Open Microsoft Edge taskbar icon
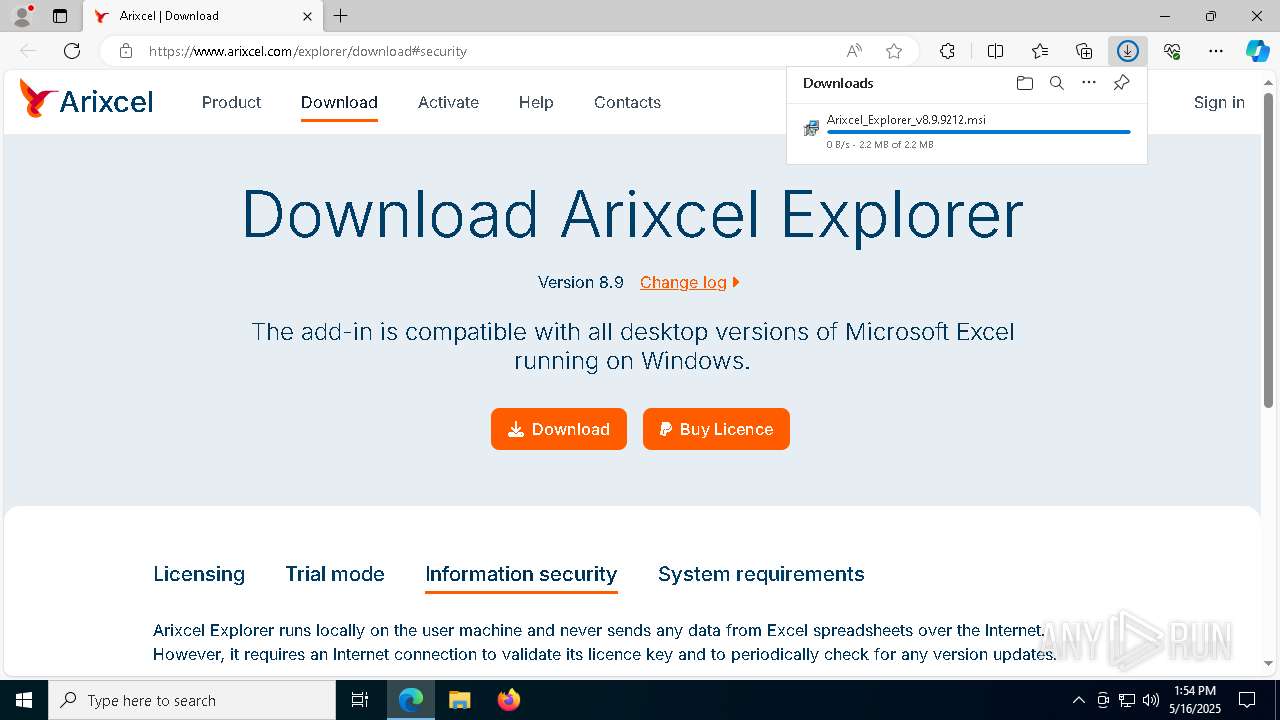 [x=411, y=700]
